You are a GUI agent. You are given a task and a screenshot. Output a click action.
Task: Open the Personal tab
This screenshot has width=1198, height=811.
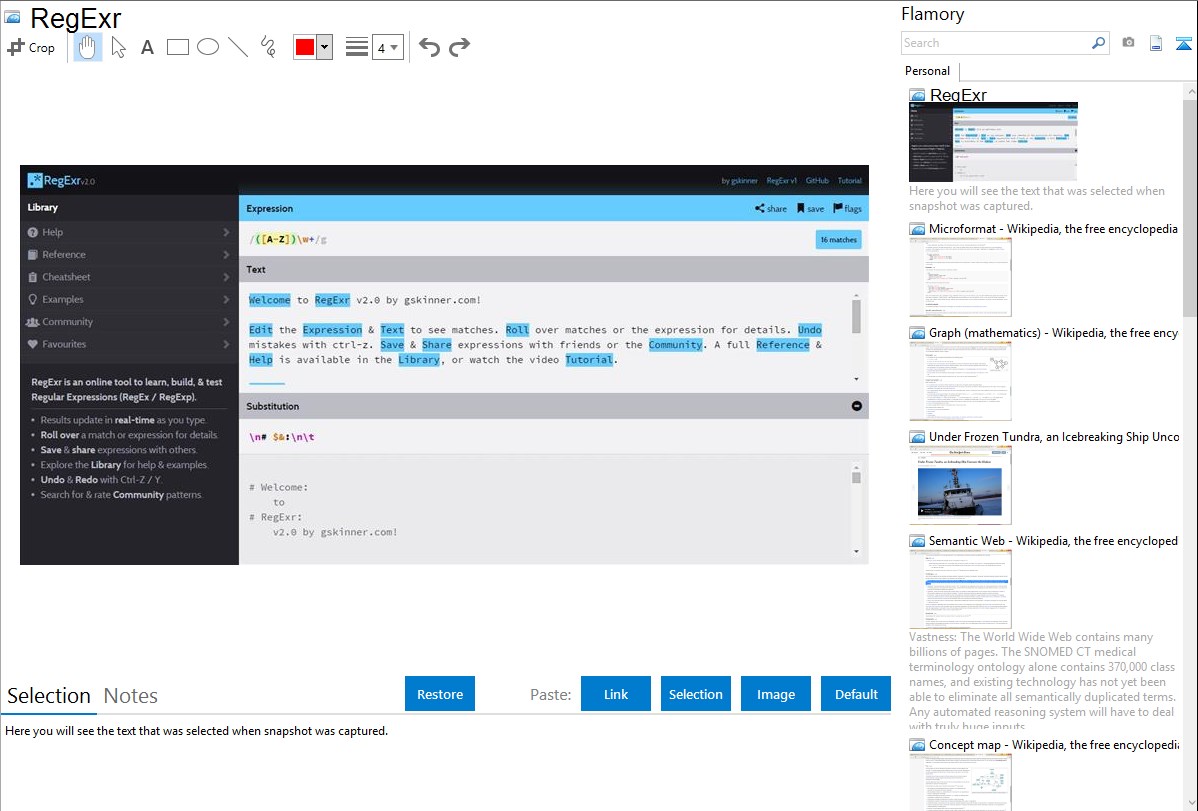(x=928, y=71)
